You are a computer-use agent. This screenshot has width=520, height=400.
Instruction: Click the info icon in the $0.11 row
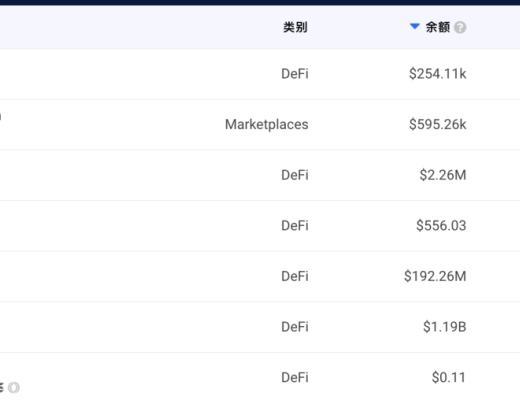(x=14, y=388)
